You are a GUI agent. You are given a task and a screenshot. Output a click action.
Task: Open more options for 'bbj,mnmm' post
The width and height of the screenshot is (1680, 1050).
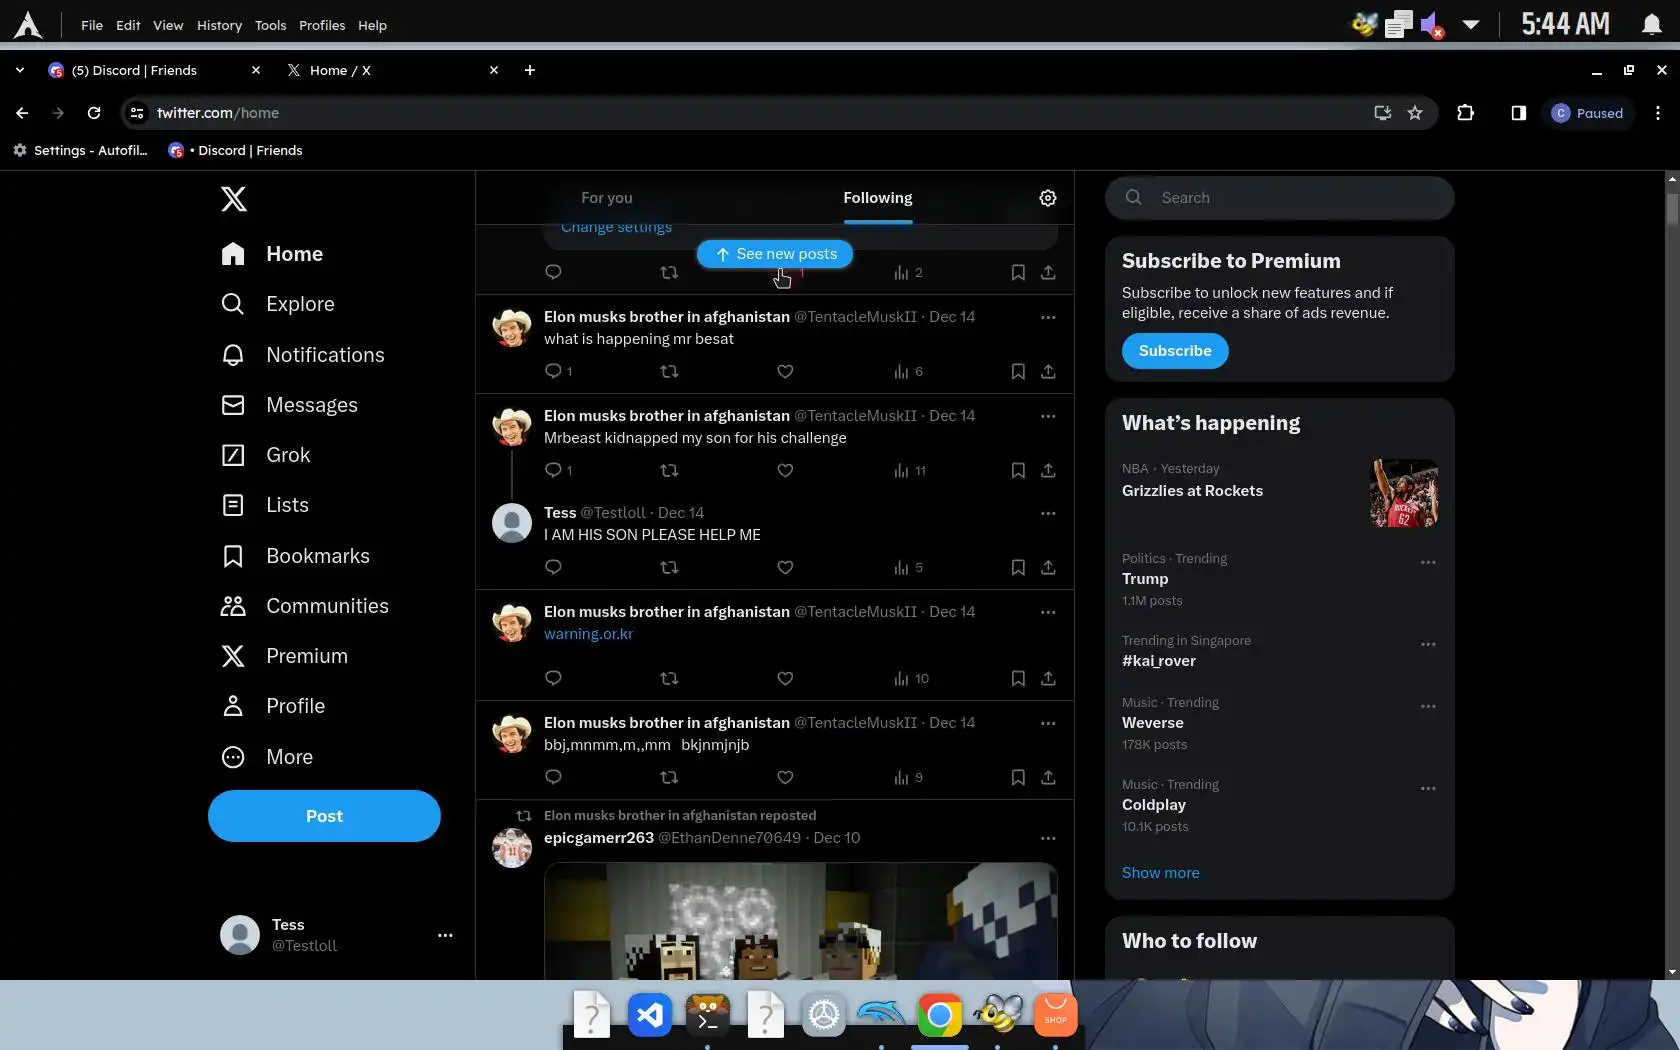click(1047, 723)
